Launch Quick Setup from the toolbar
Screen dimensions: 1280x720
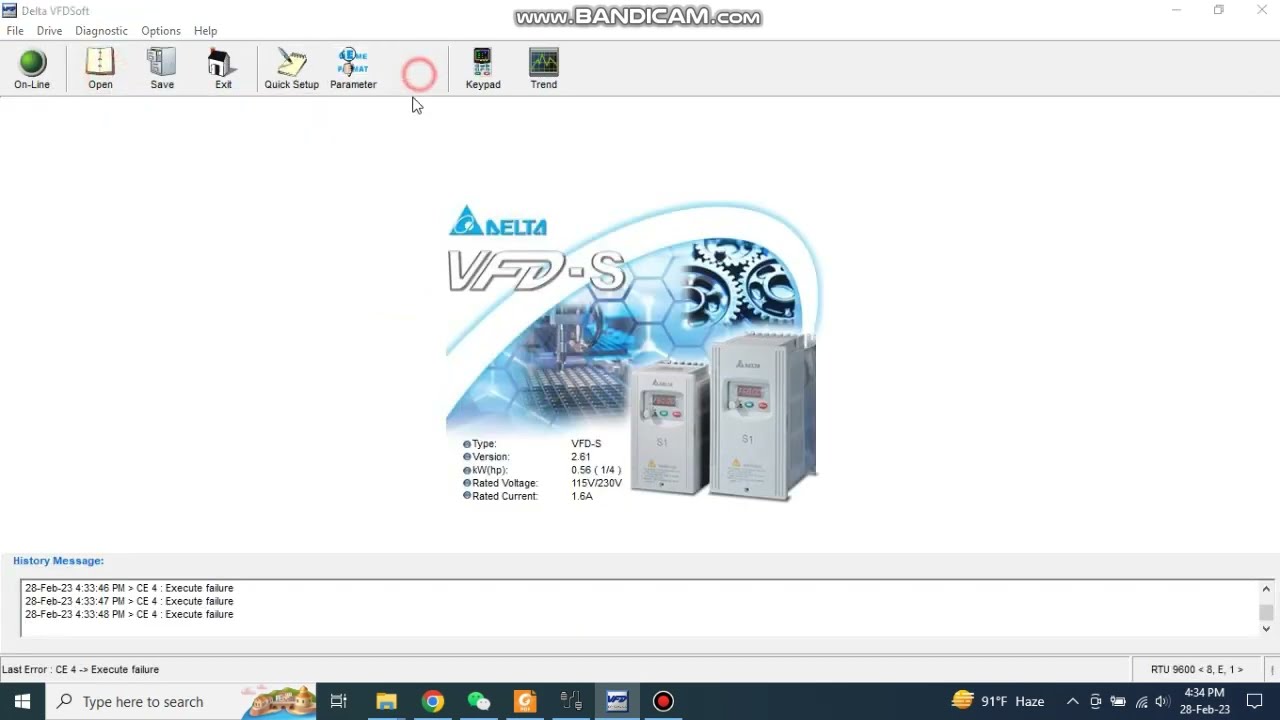pyautogui.click(x=291, y=69)
